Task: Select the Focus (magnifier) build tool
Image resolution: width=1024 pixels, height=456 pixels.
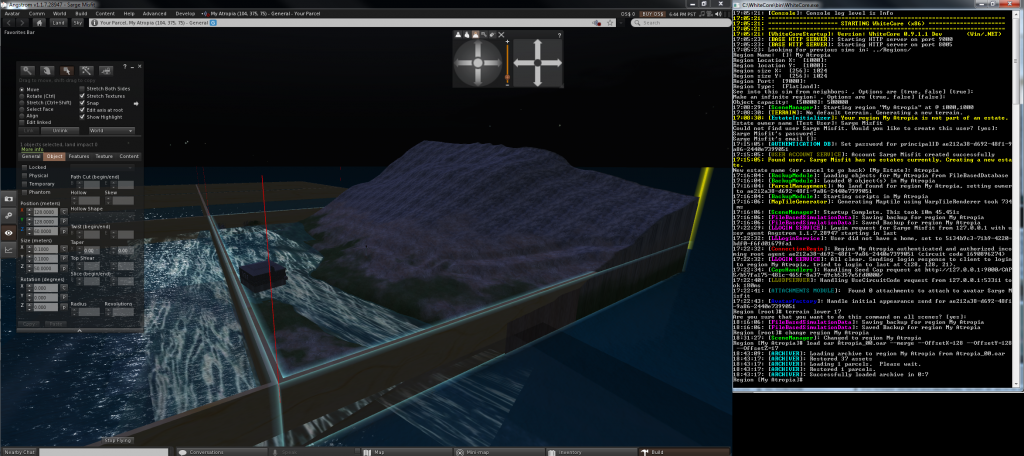Action: tap(27, 70)
